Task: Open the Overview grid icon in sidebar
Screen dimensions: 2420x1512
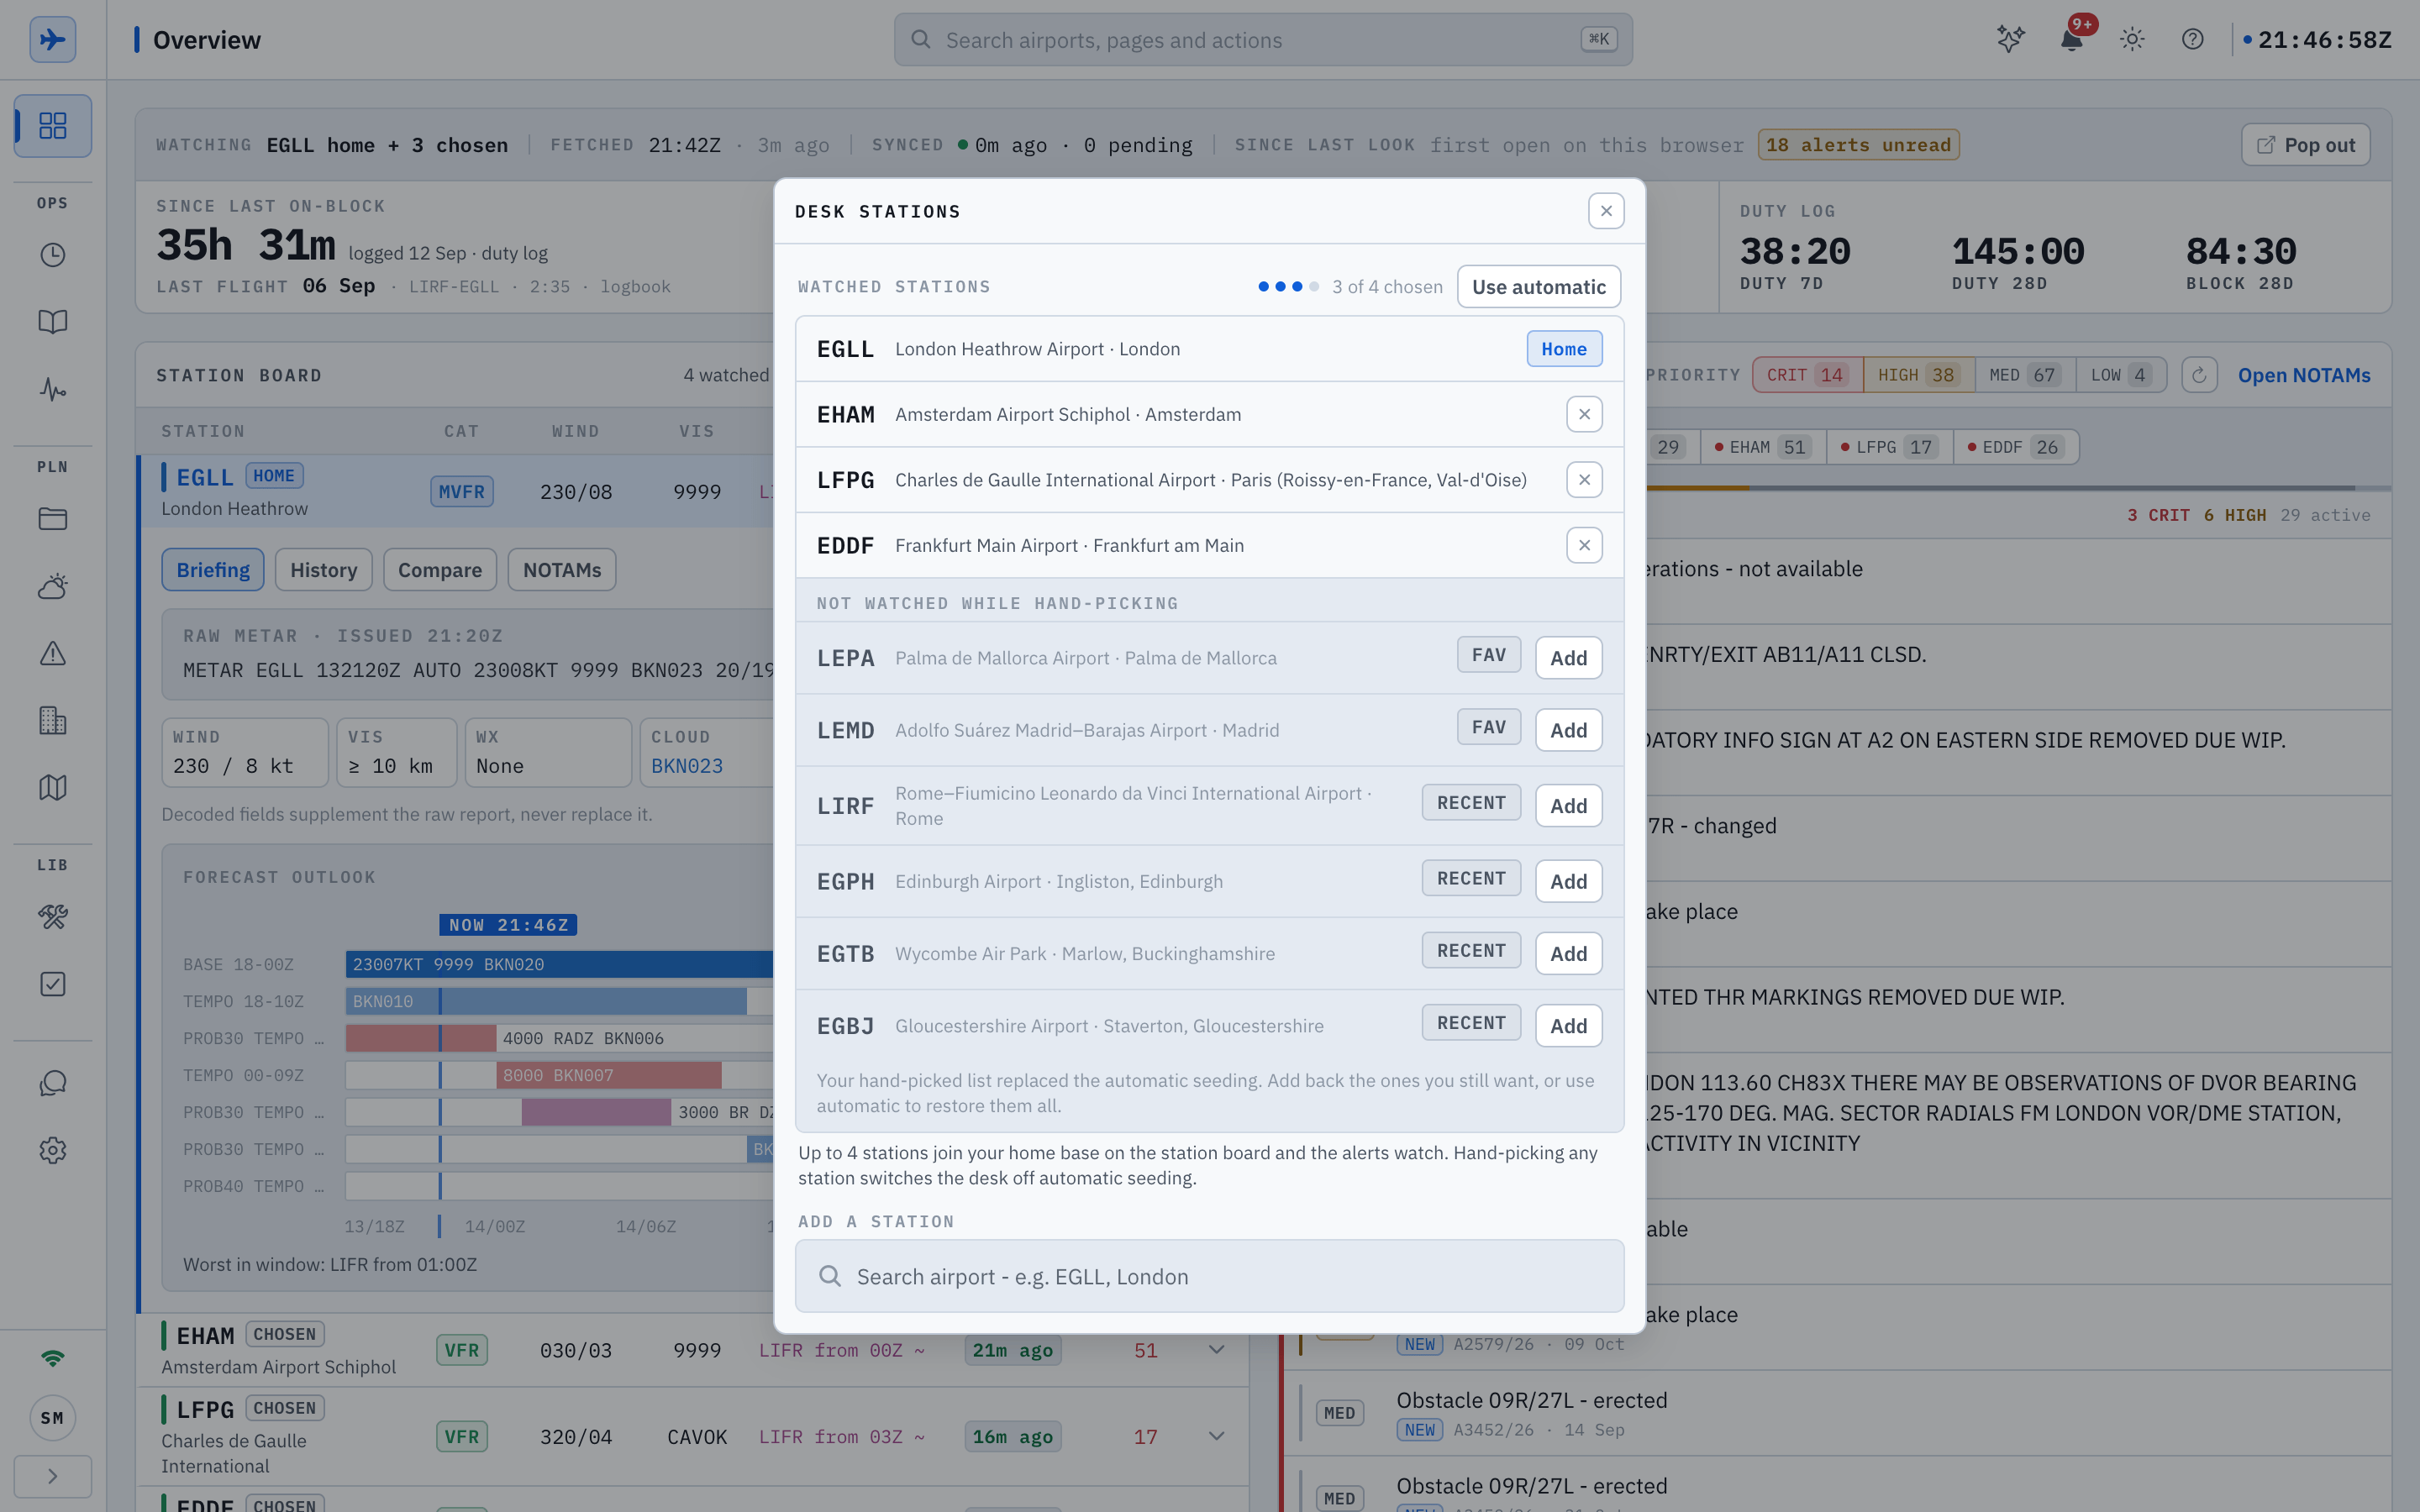Action: (x=53, y=126)
